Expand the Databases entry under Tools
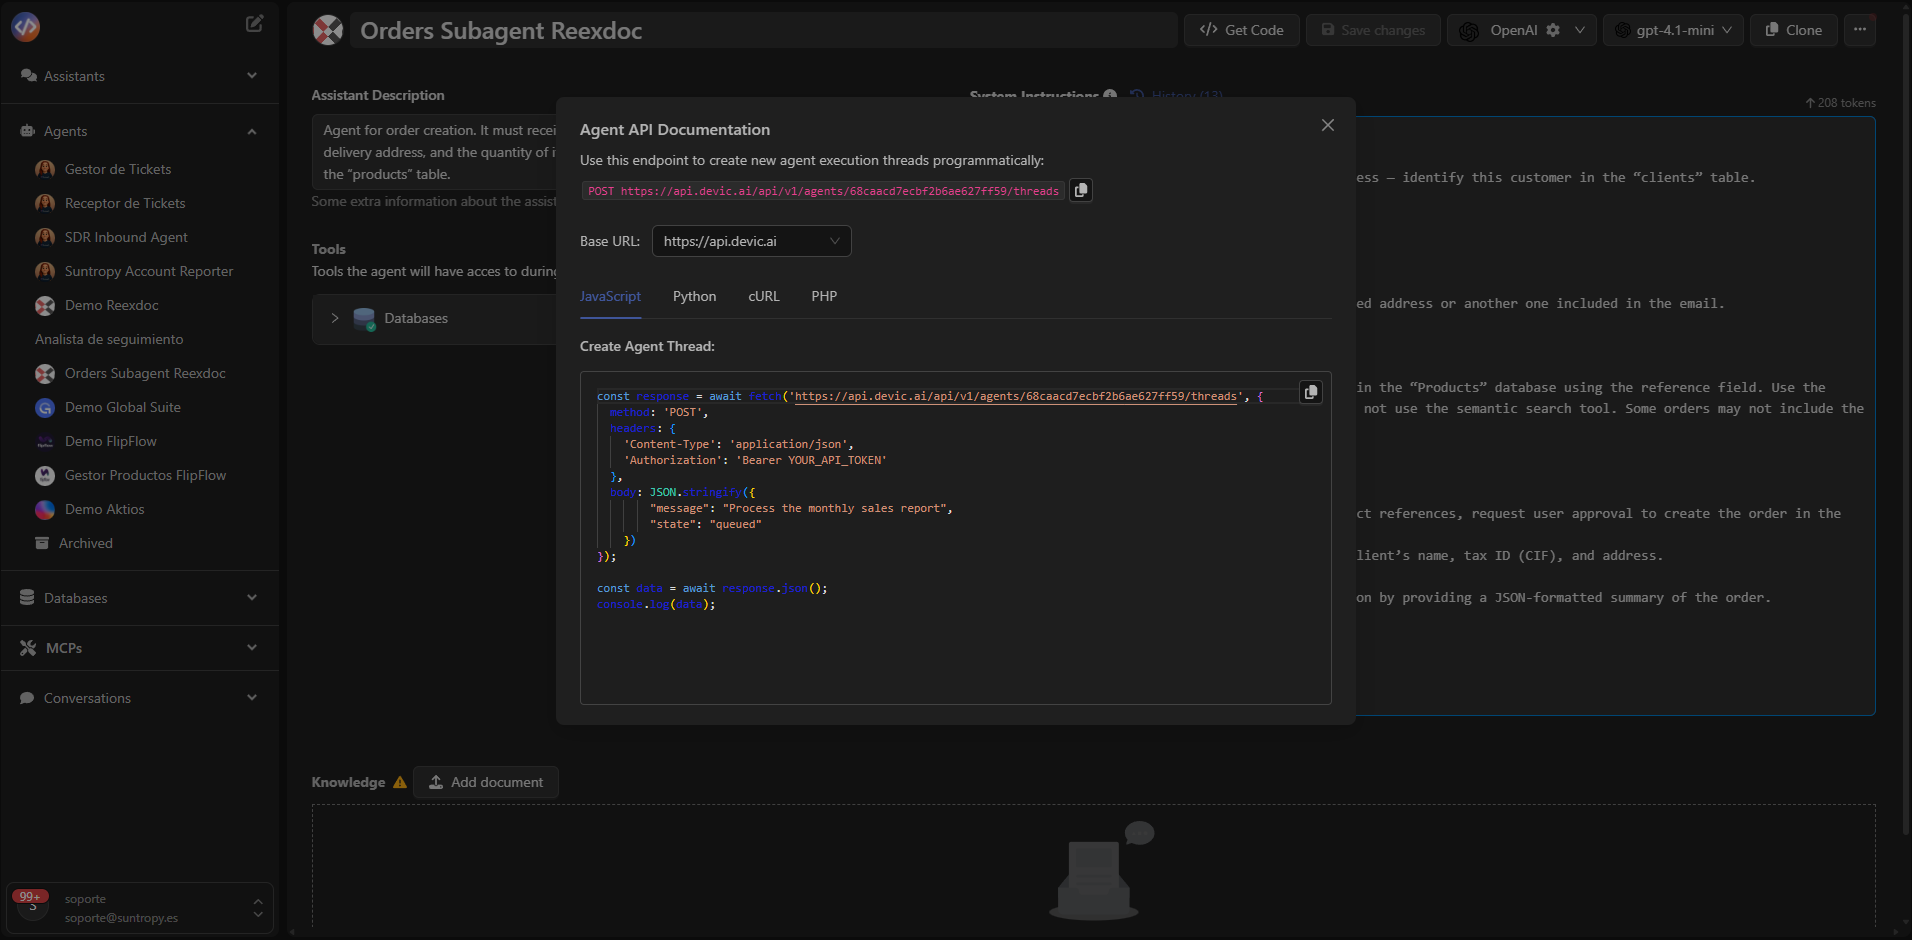1912x940 pixels. pyautogui.click(x=335, y=319)
